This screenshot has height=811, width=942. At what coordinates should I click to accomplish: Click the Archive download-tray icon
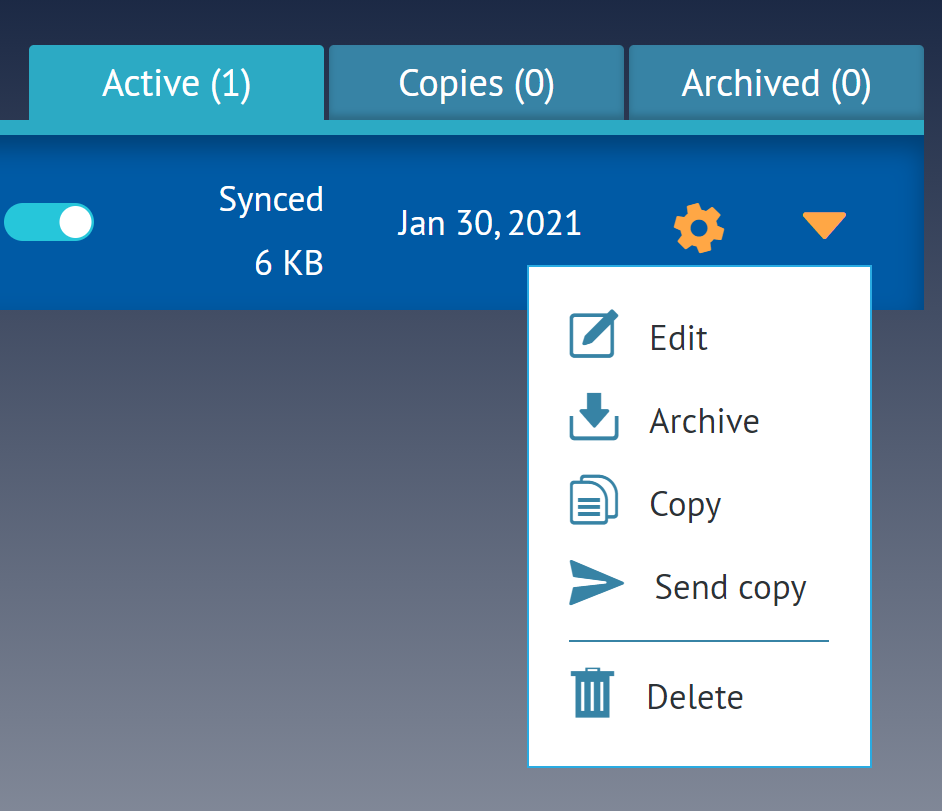click(x=594, y=416)
